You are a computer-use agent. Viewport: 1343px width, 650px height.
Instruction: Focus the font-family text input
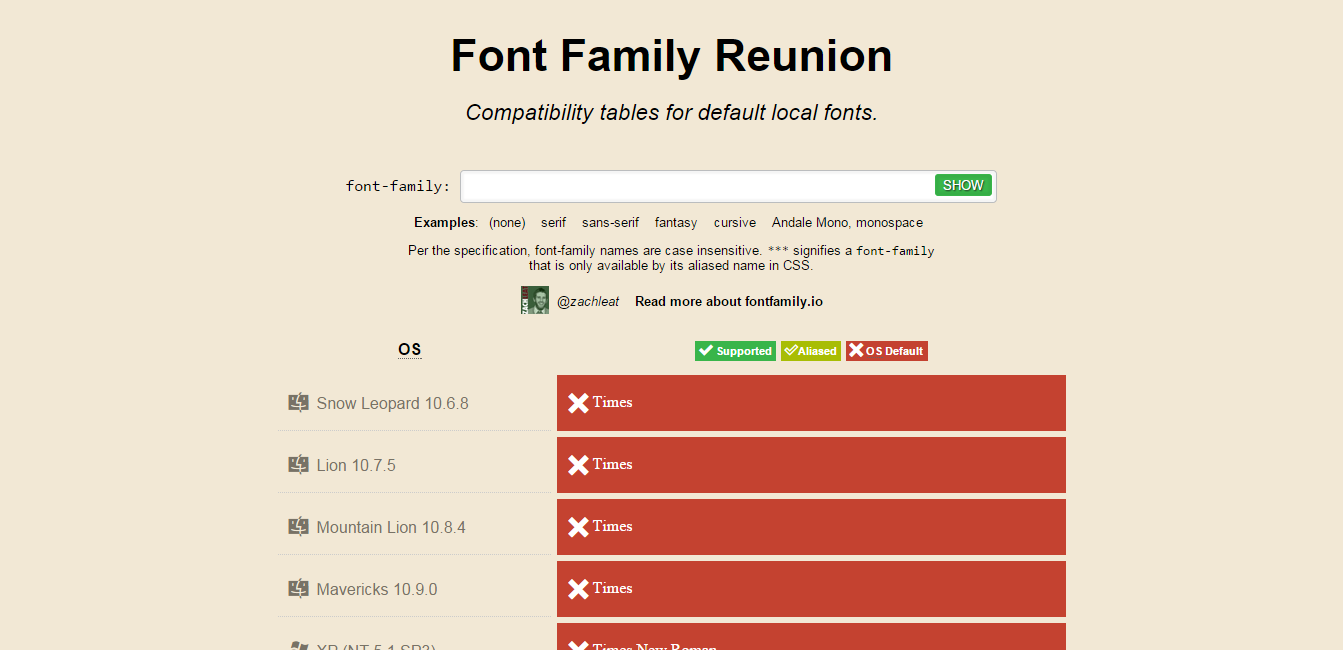(697, 186)
